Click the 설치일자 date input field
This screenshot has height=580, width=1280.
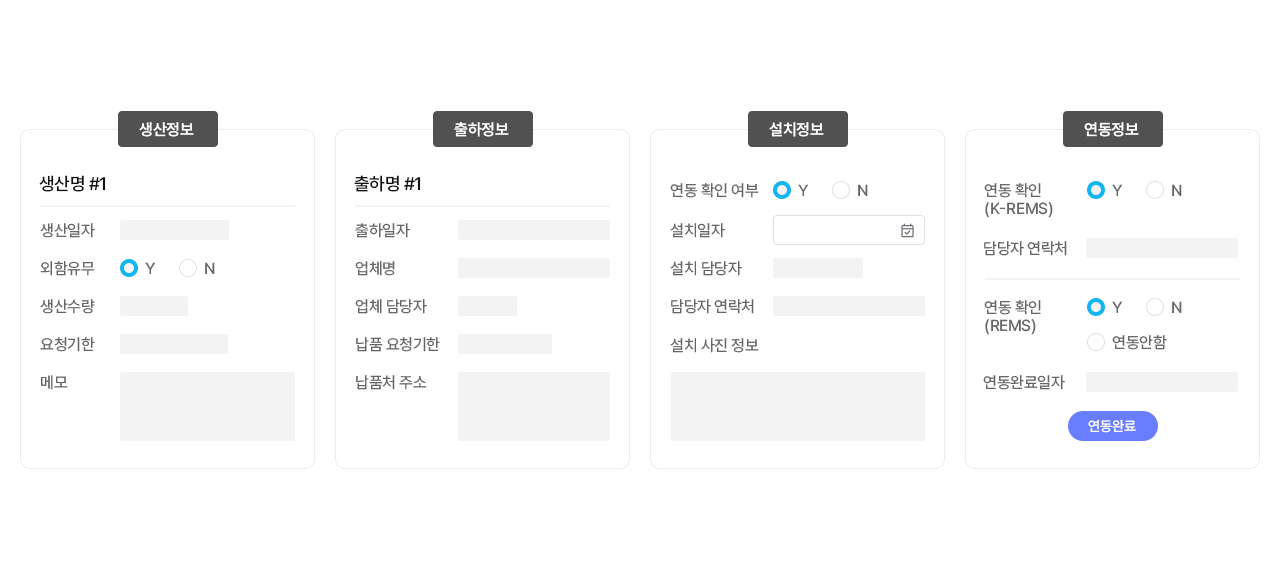pyautogui.click(x=835, y=230)
